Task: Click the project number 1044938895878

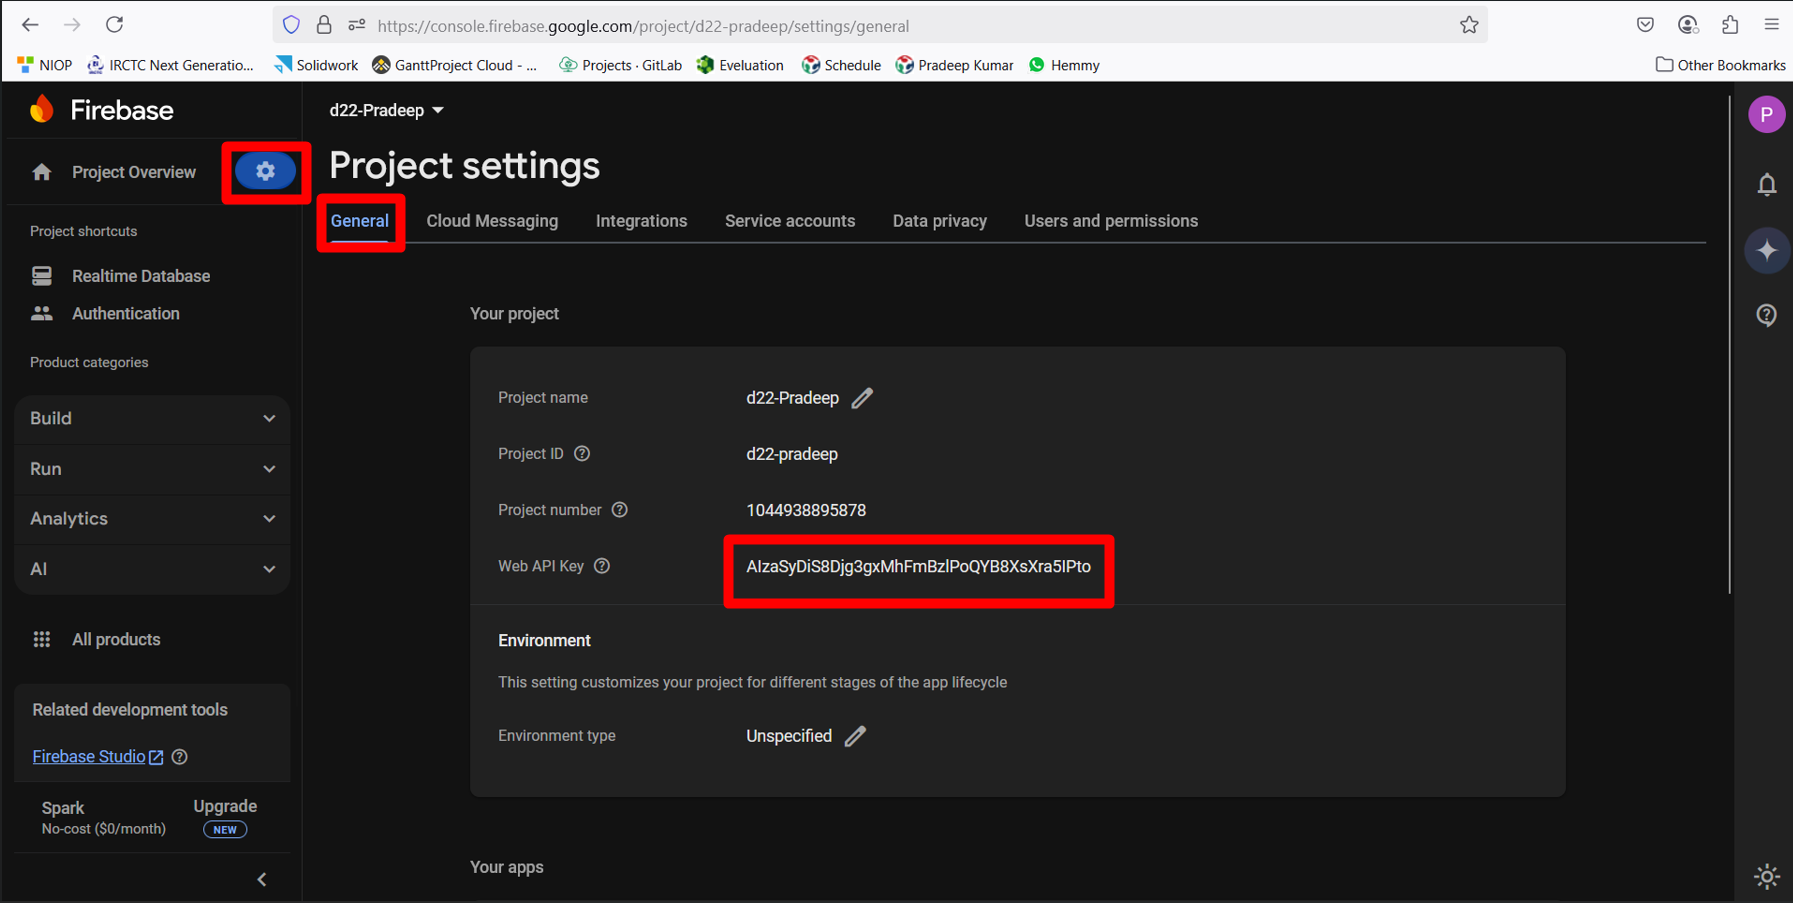Action: click(806, 511)
